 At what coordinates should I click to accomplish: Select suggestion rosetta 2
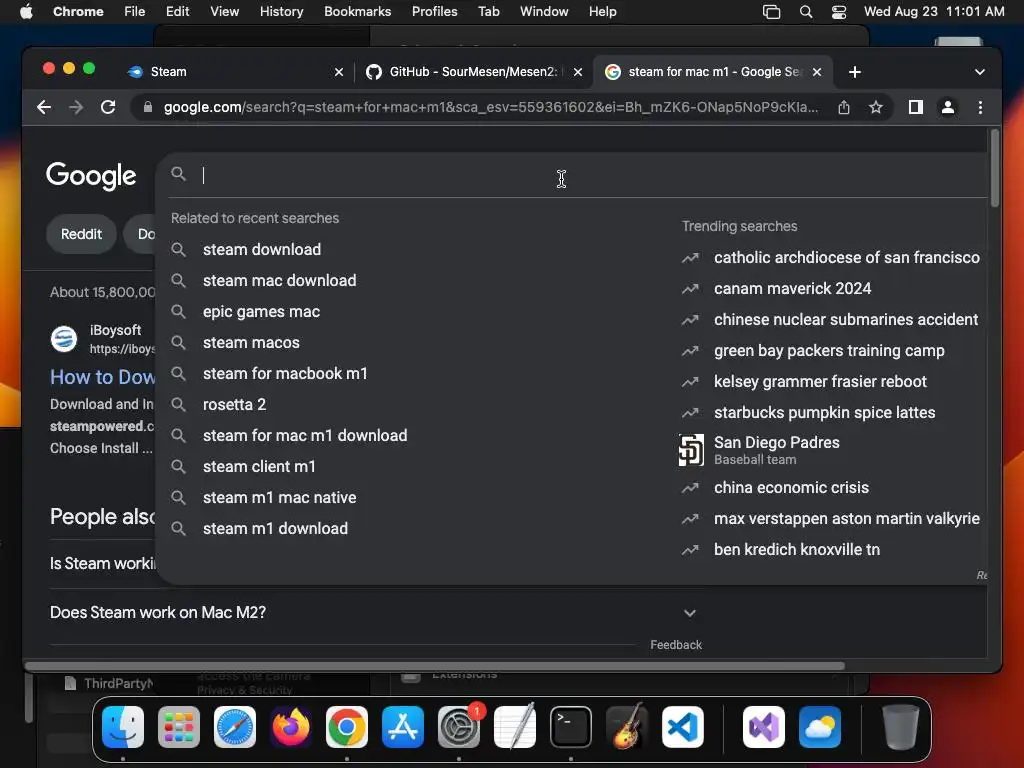234,404
